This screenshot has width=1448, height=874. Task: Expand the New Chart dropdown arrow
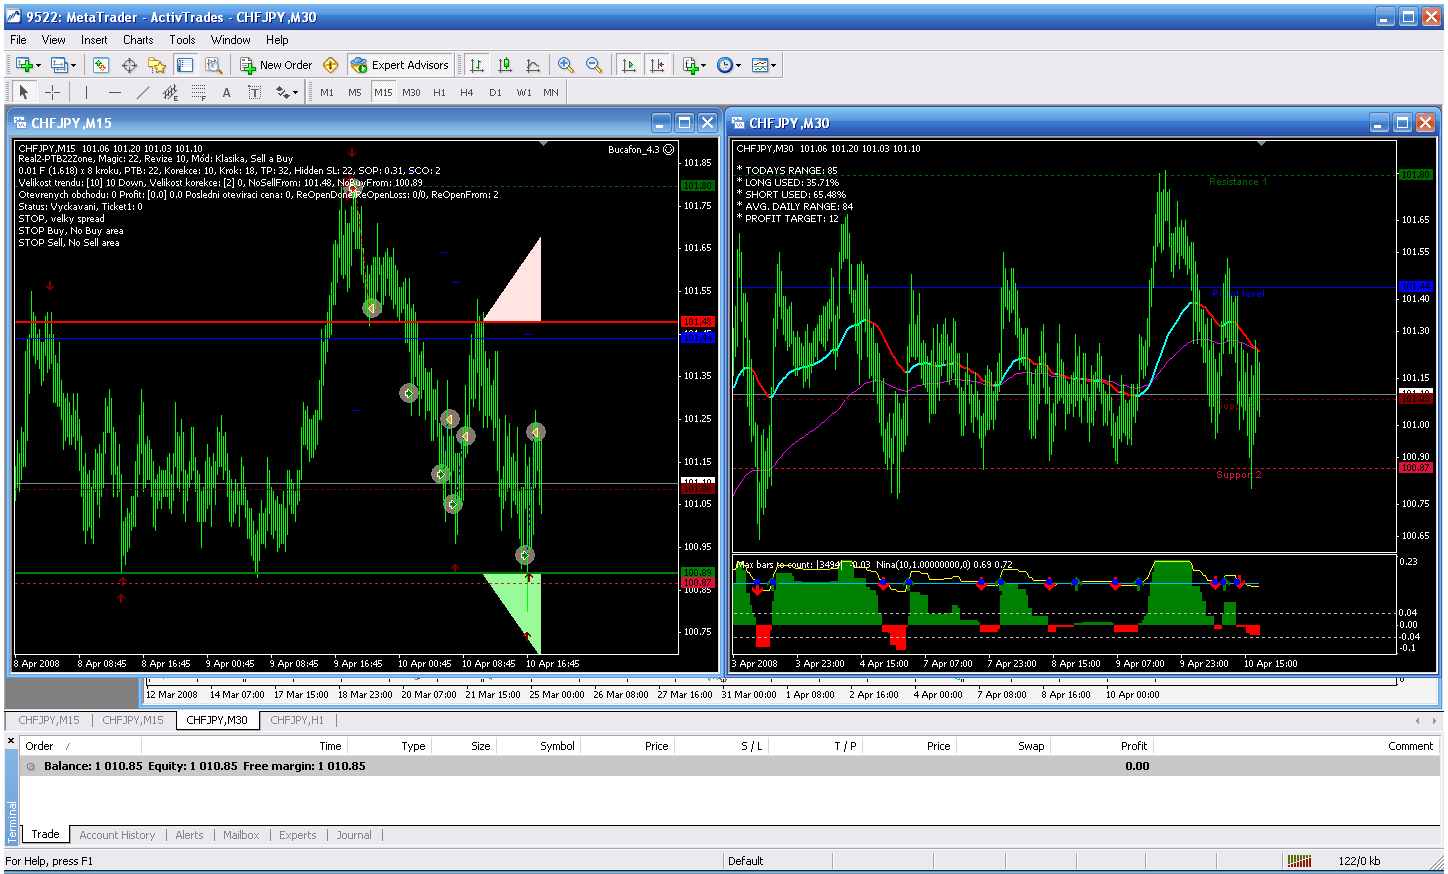(38, 66)
